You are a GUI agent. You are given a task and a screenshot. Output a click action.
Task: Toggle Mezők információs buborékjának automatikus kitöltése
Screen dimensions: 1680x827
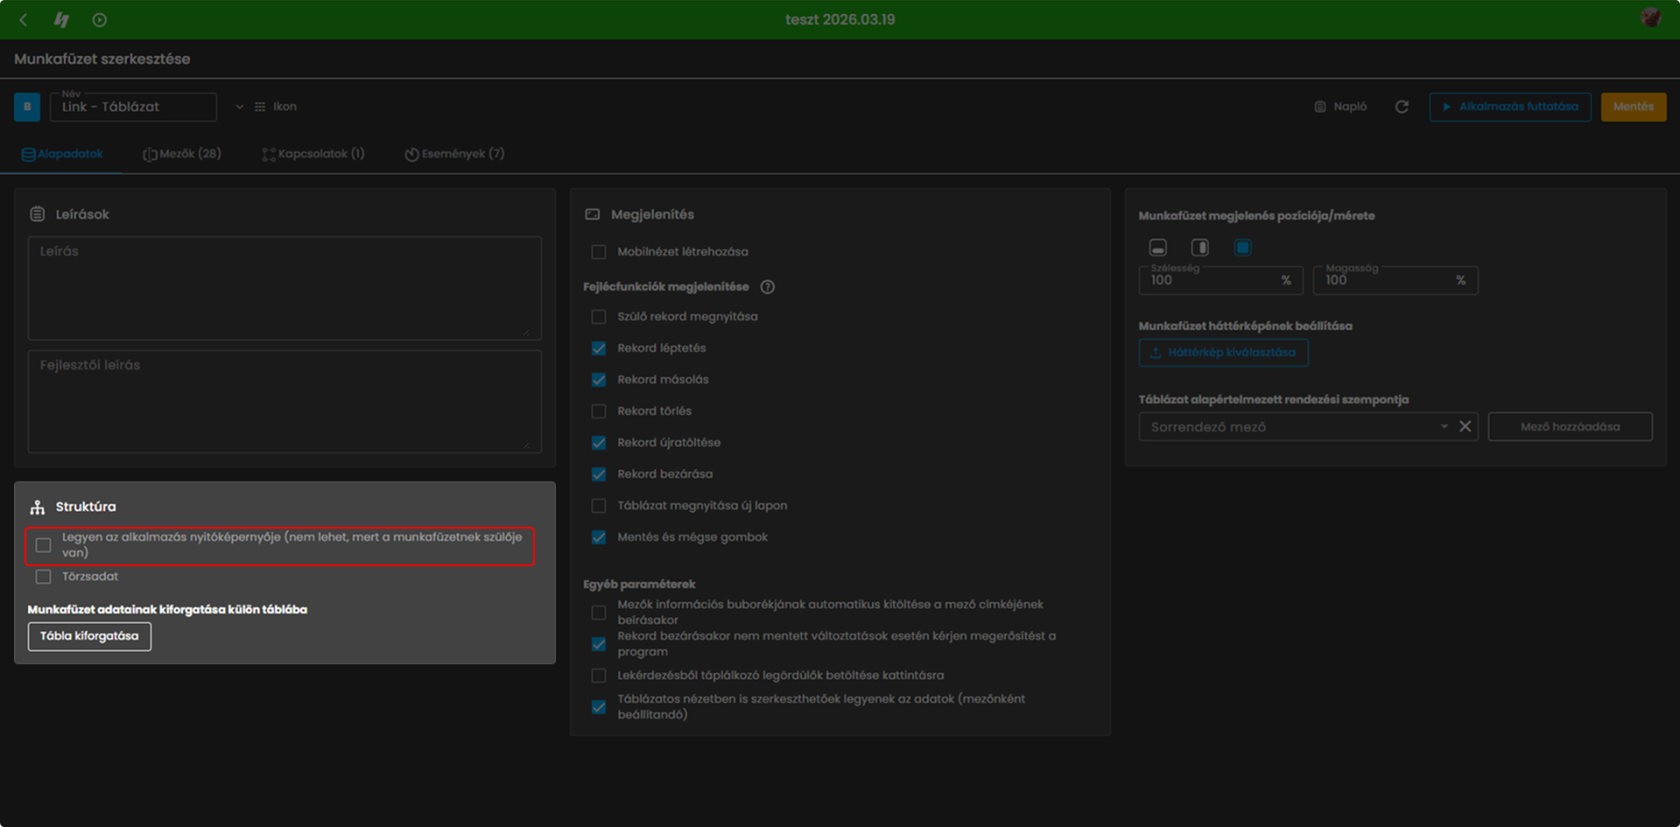pyautogui.click(x=598, y=612)
